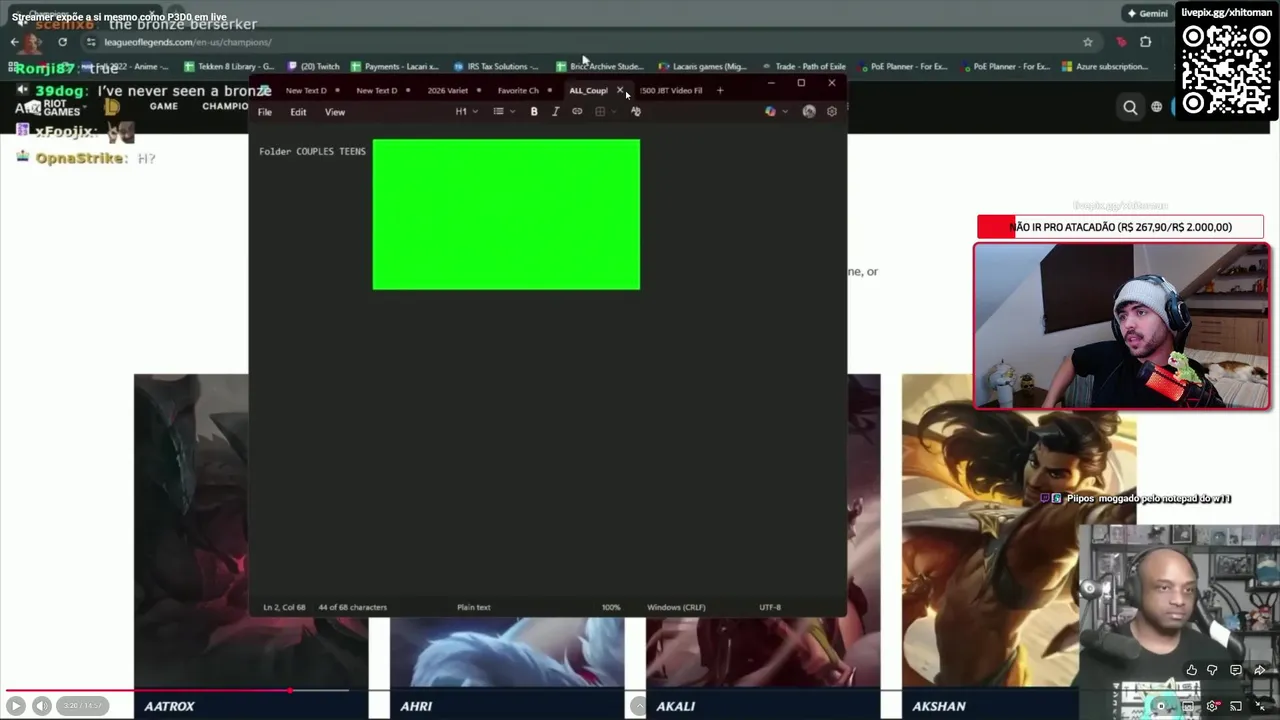Image resolution: width=1280 pixels, height=720 pixels.
Task: Click the UTF-8 encoding status entry
Action: (x=770, y=607)
